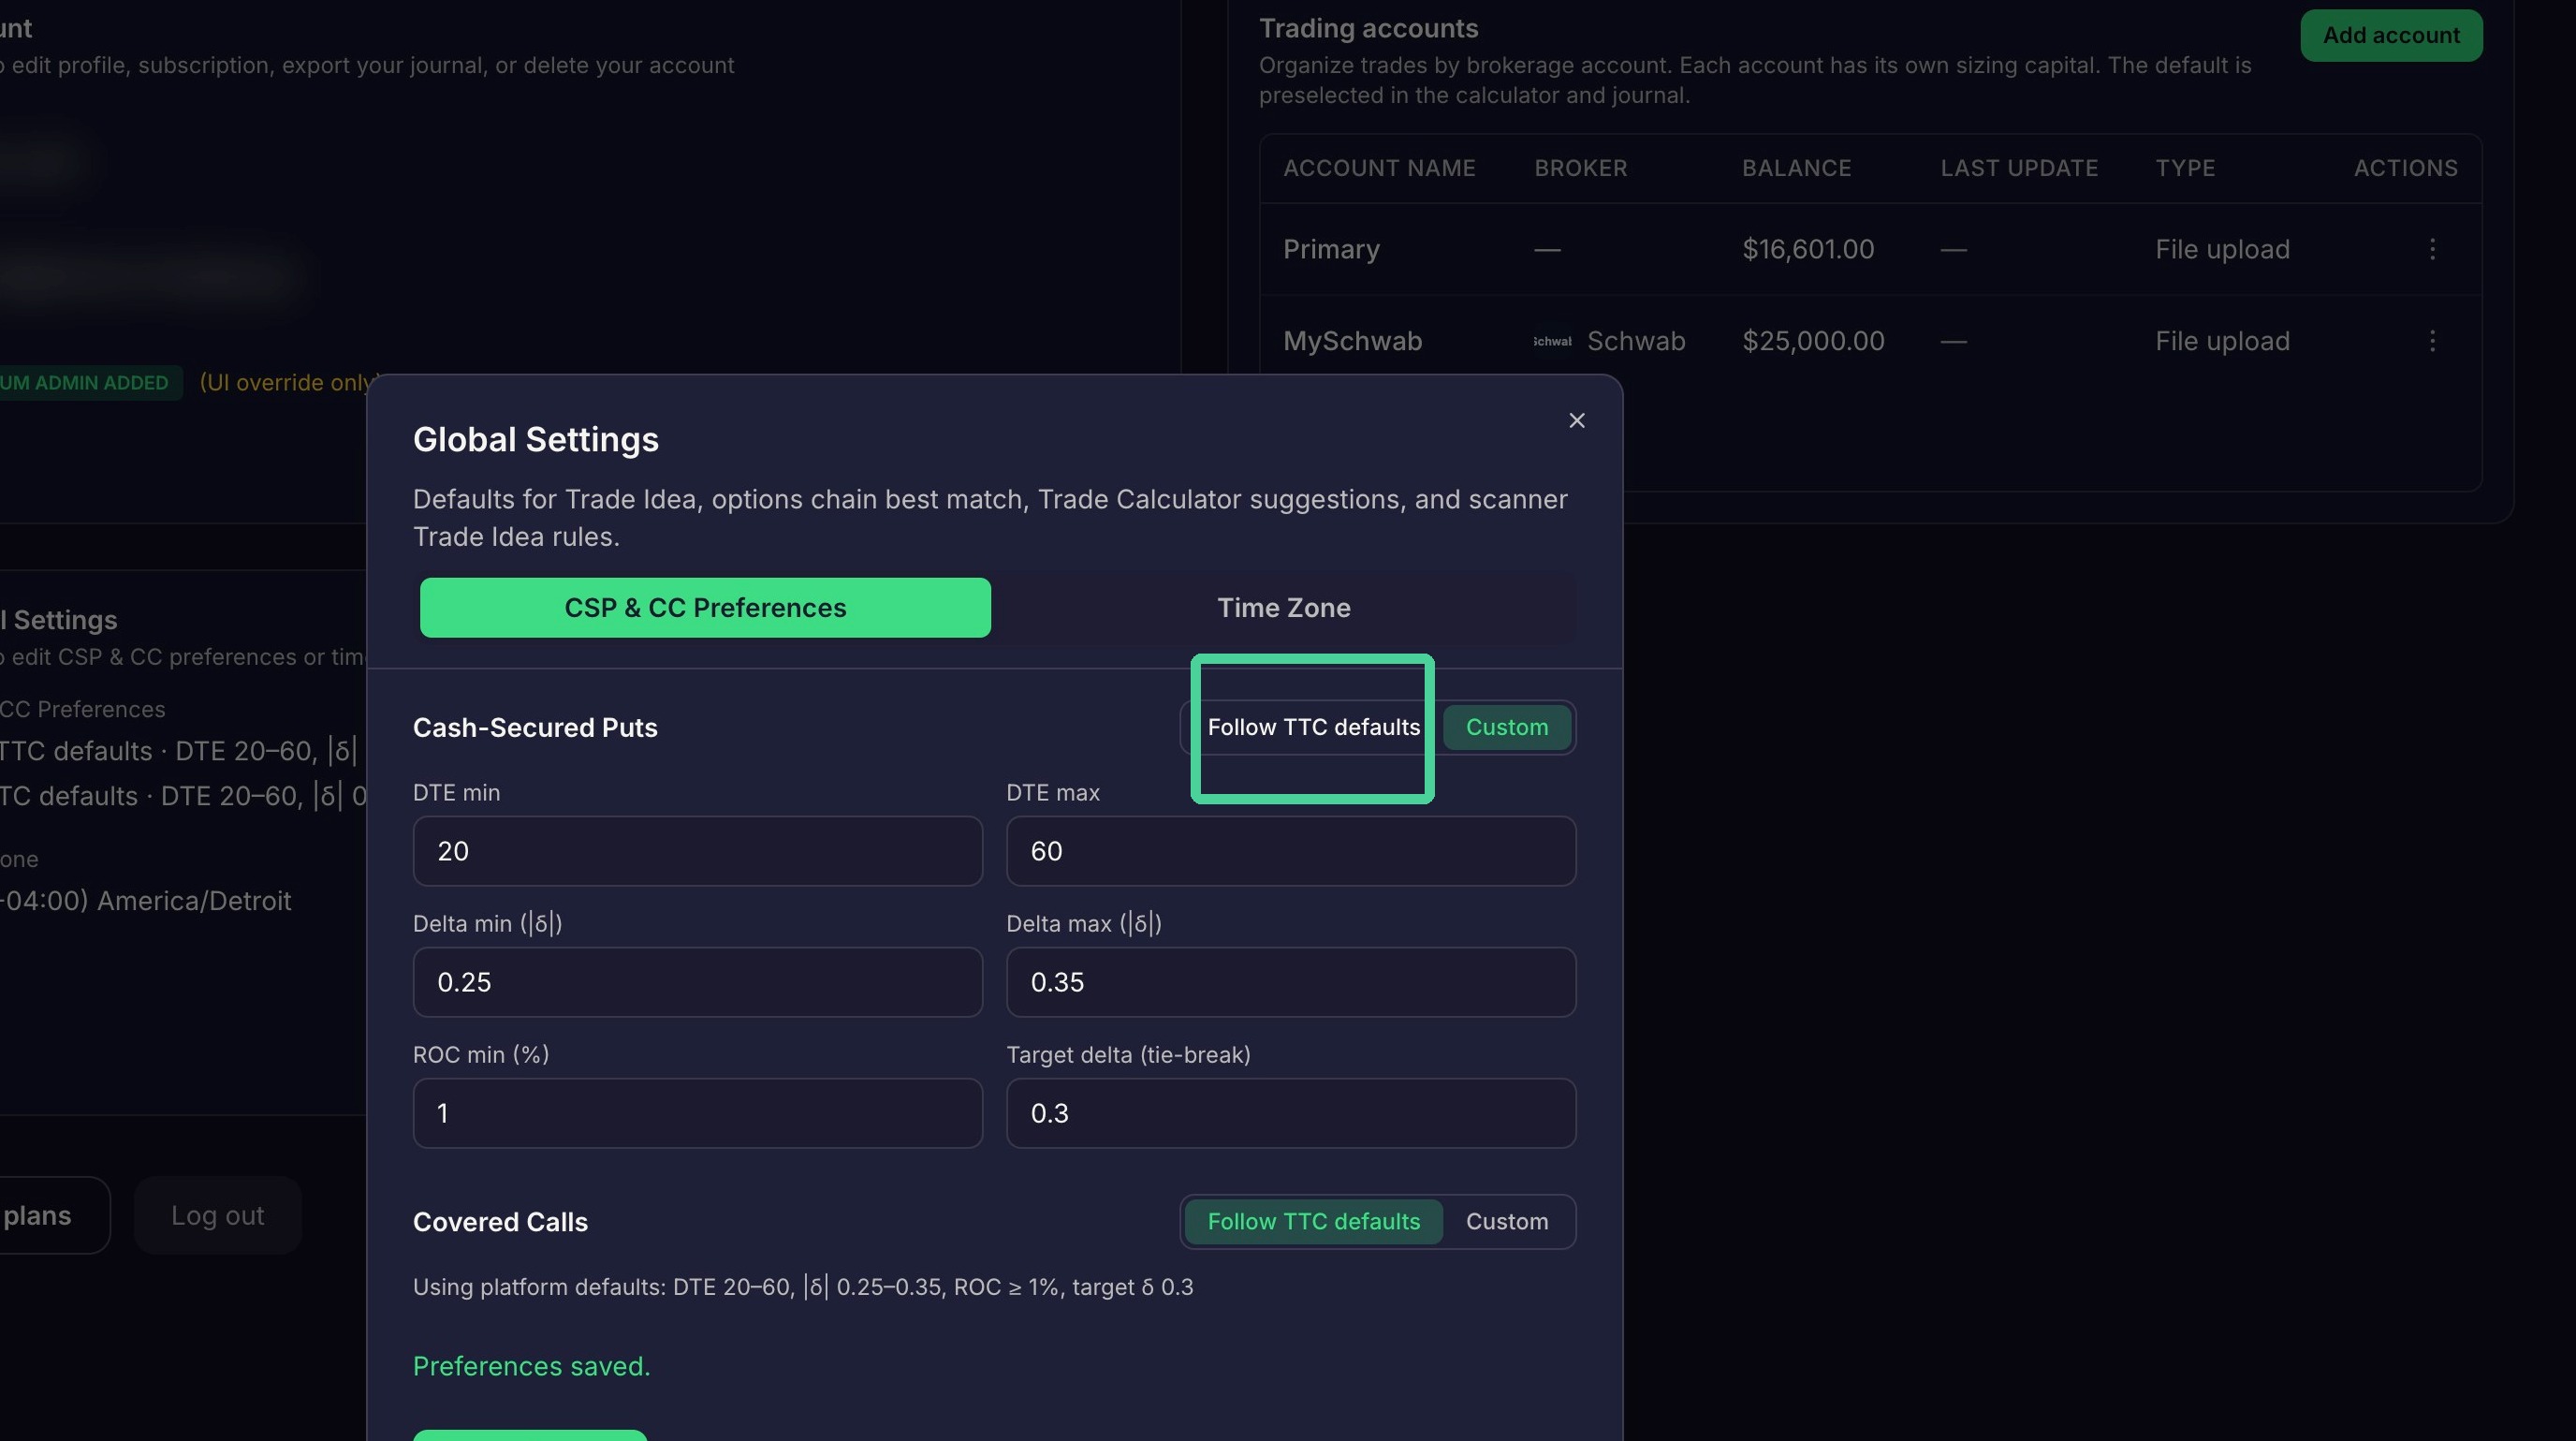Switch to the Time Zone tab
The image size is (2576, 1441).
(1283, 607)
